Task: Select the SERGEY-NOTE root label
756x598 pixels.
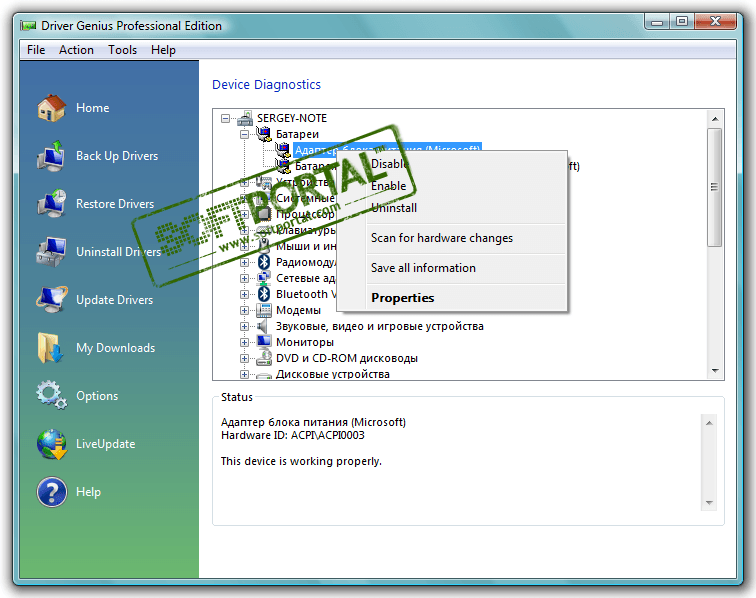Action: [x=292, y=118]
